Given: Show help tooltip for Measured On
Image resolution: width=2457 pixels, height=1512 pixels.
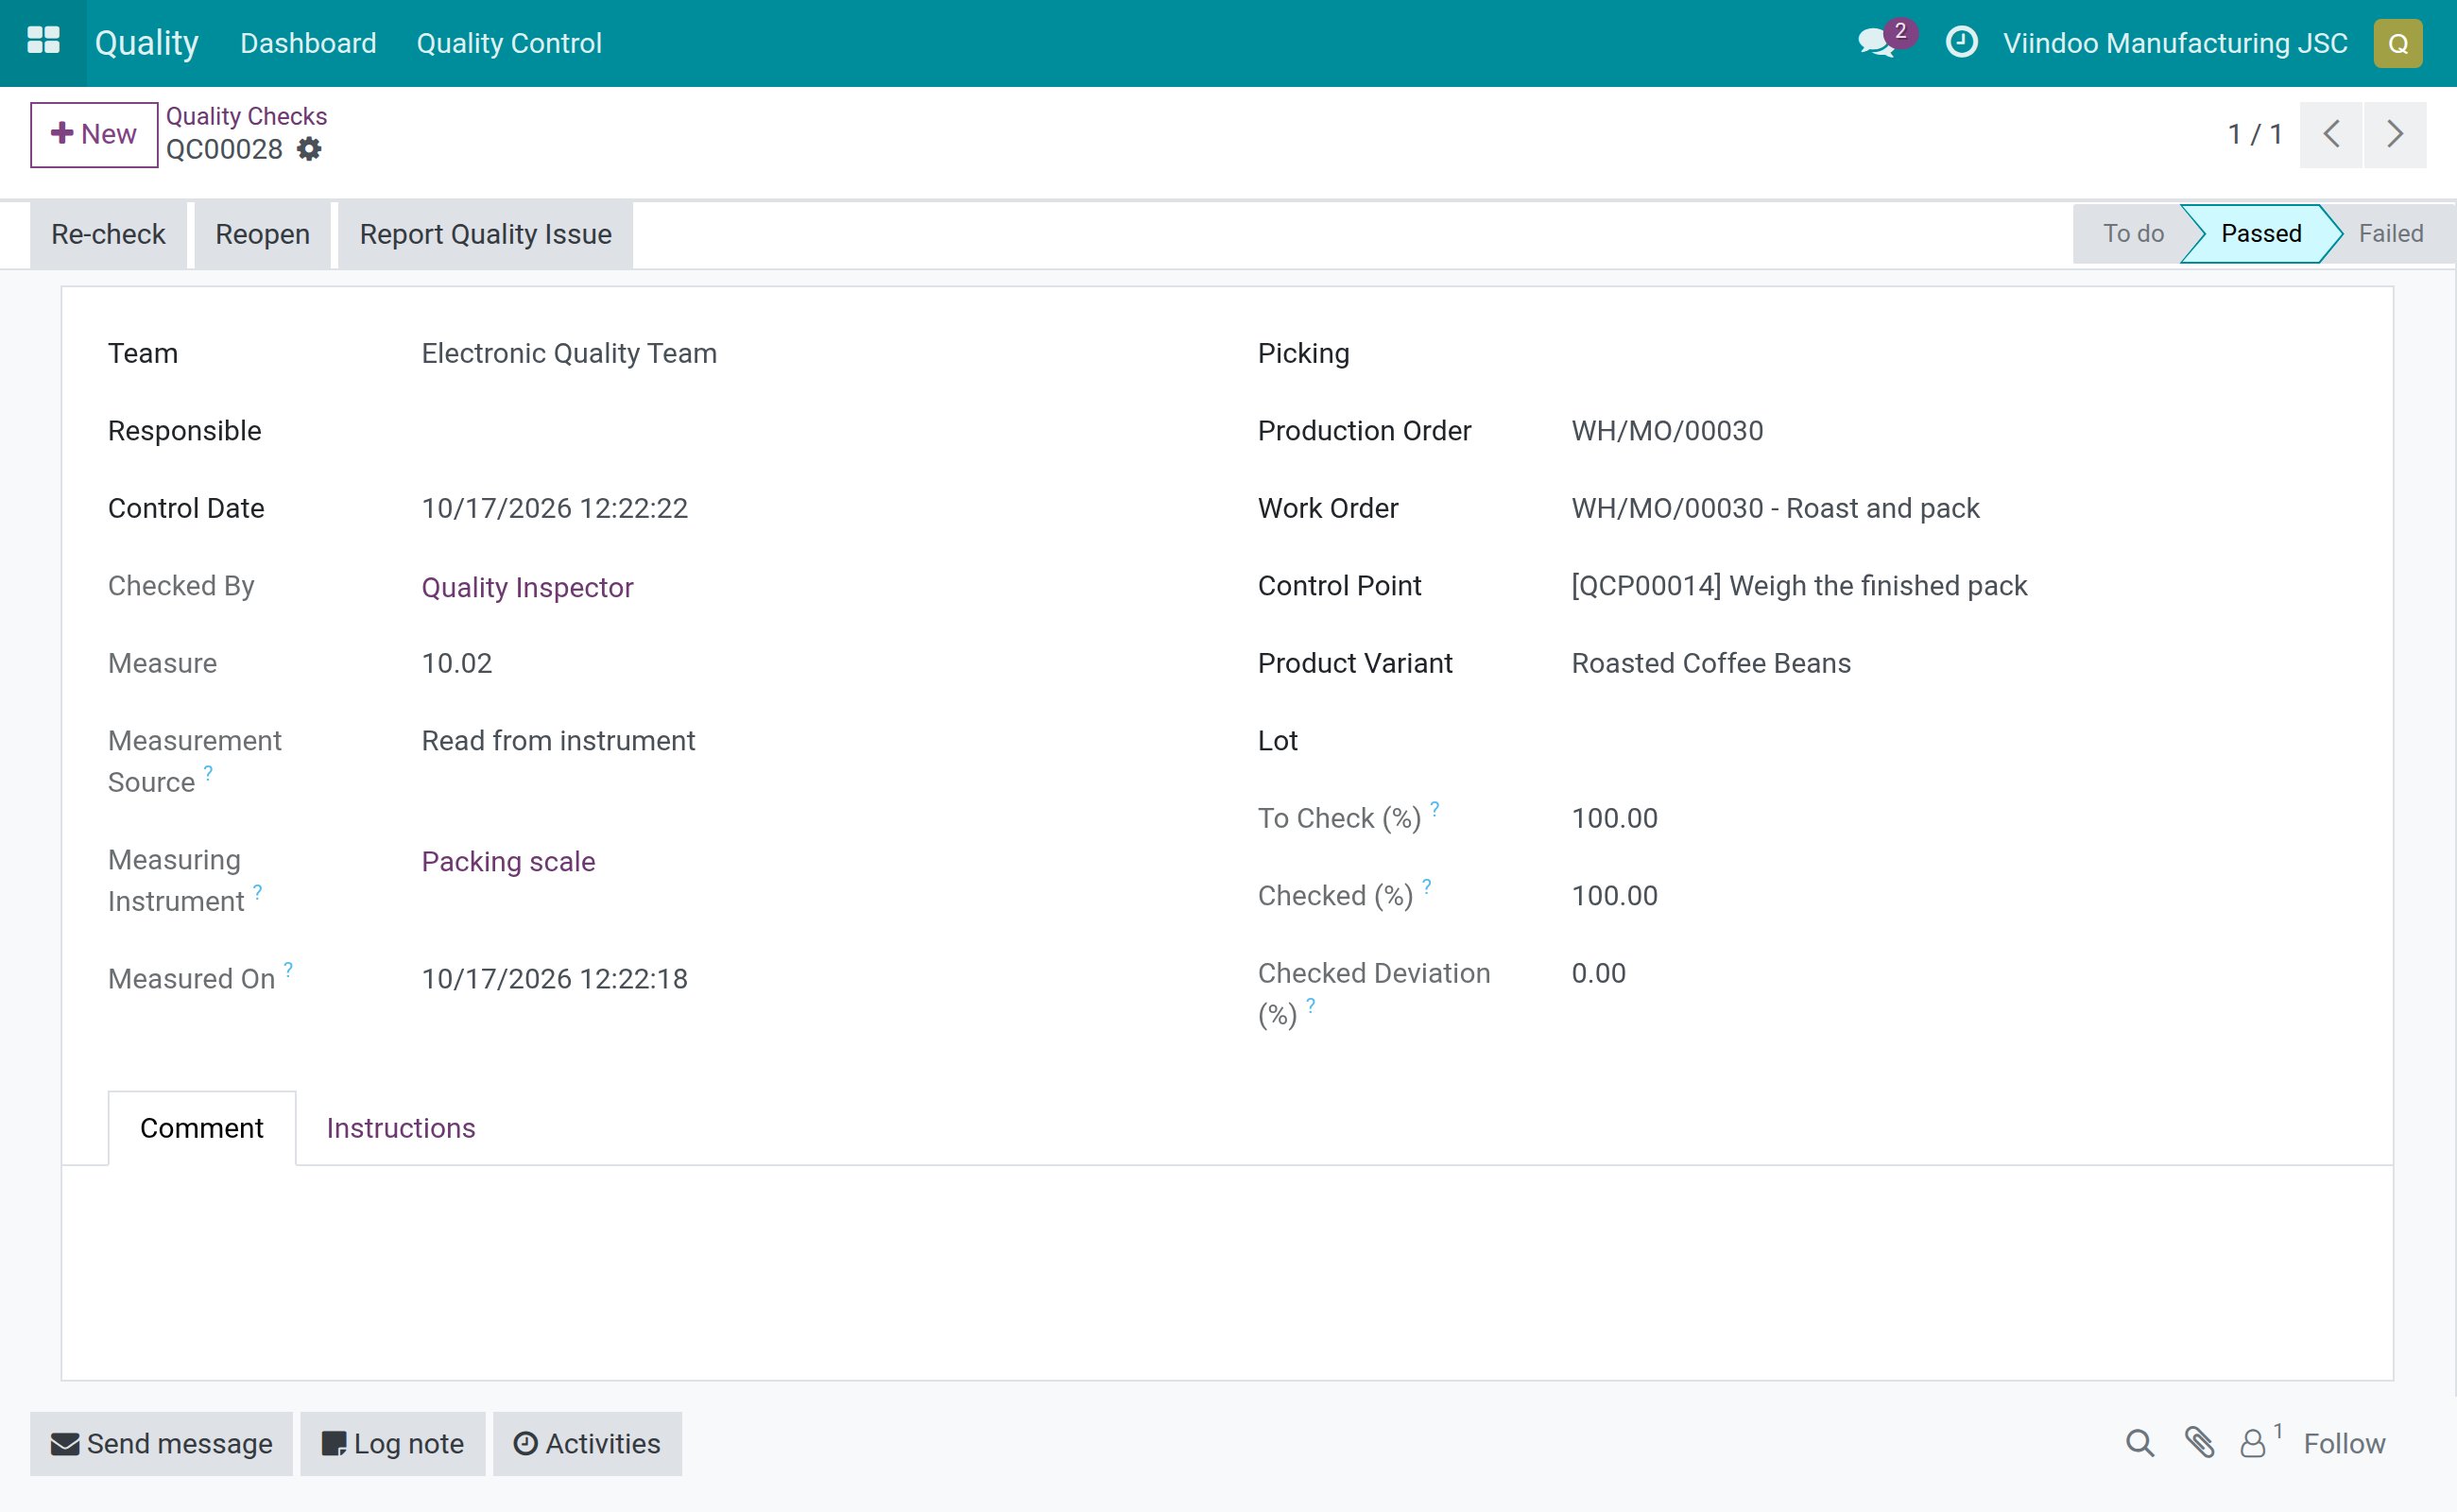Looking at the screenshot, I should [288, 968].
